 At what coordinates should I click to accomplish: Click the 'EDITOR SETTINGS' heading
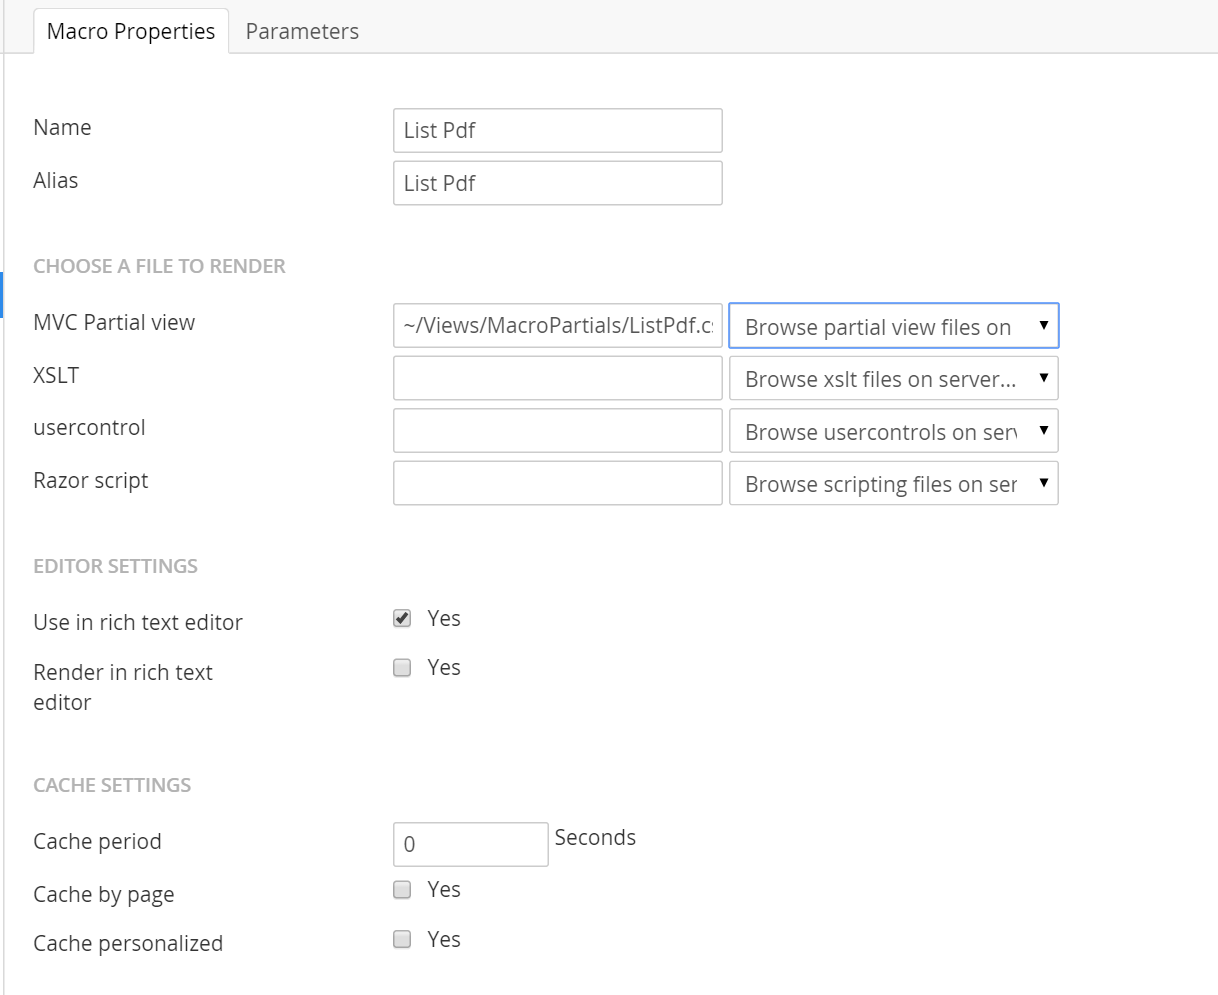click(x=116, y=566)
